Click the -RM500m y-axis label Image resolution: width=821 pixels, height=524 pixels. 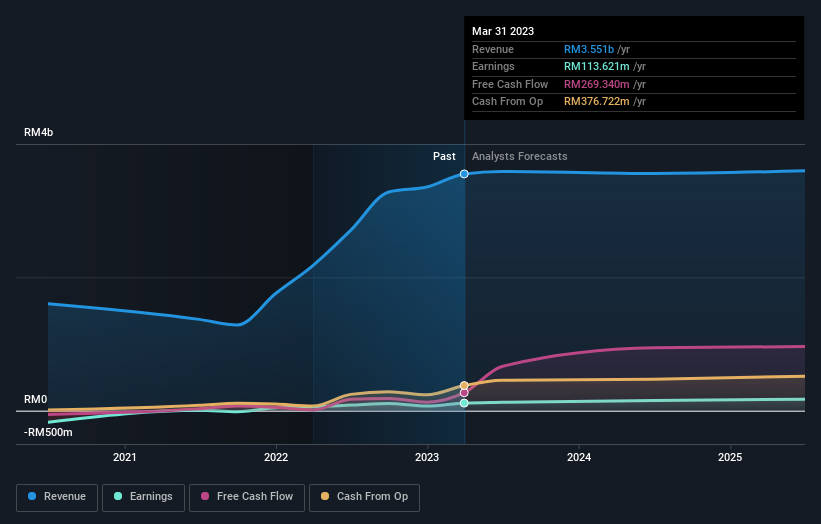point(48,432)
